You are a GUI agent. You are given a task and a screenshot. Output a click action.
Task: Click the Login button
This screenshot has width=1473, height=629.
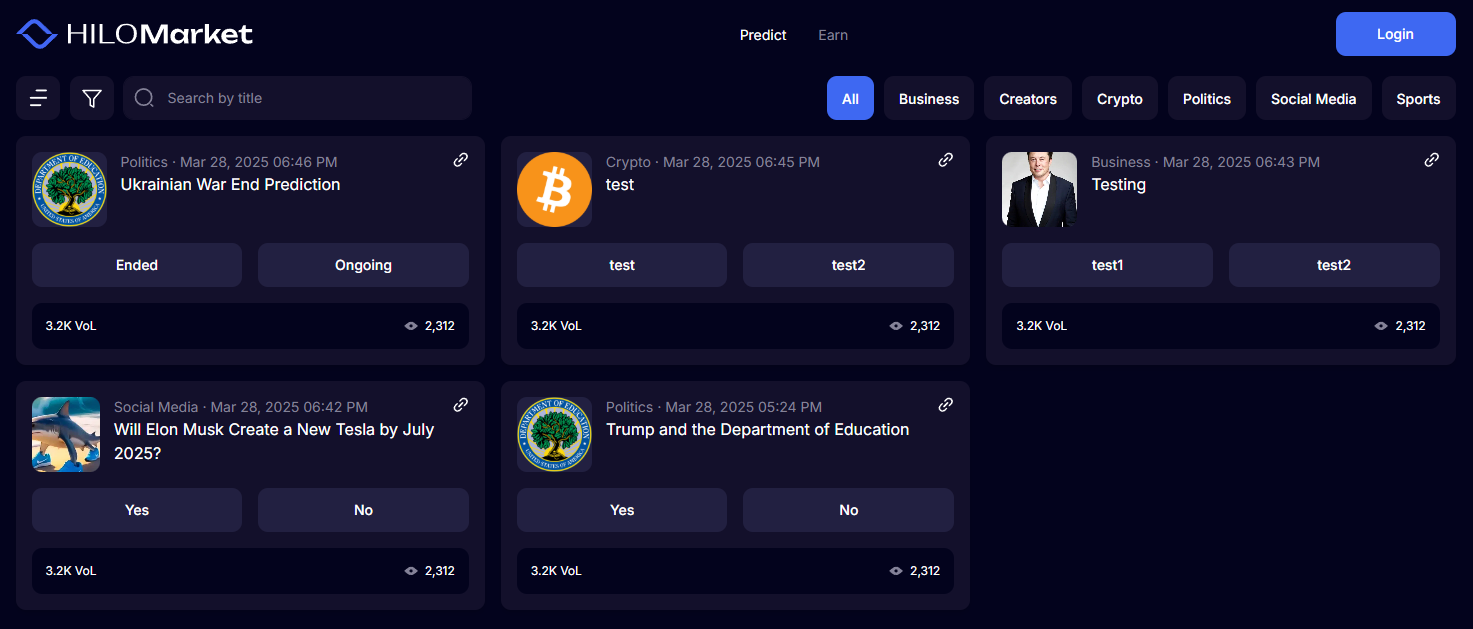click(1395, 34)
